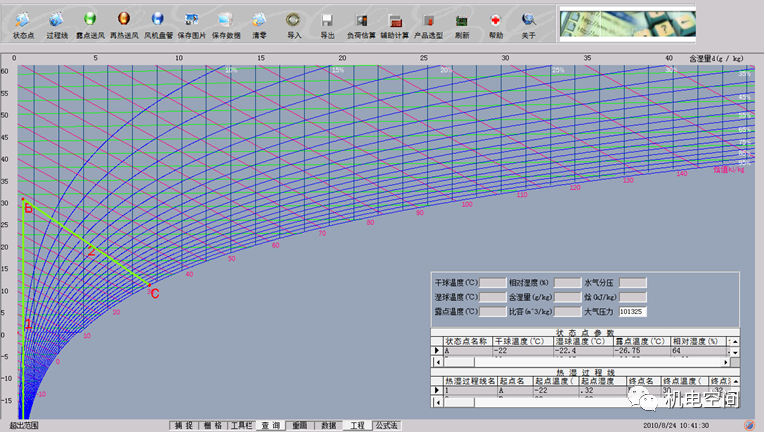Click the .32 start humidity cell

click(602, 390)
